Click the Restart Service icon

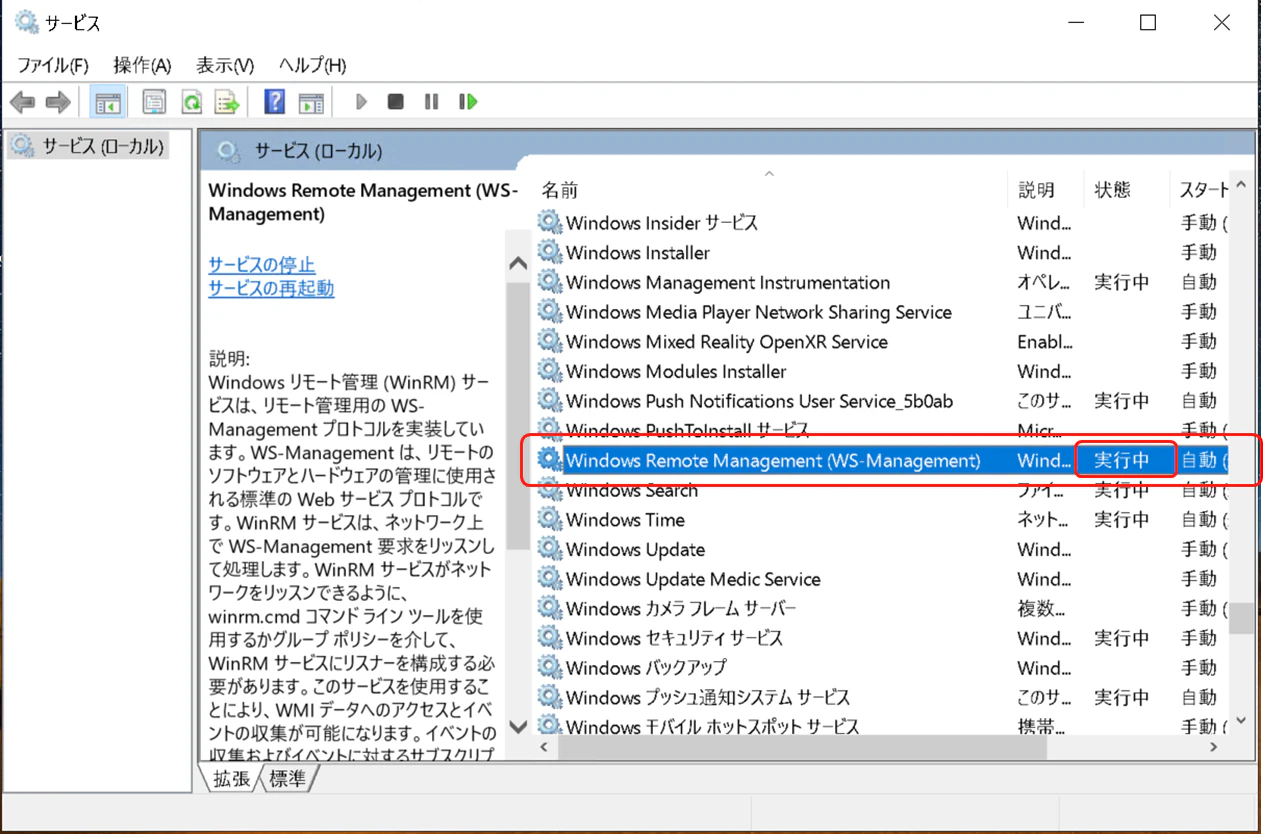(468, 102)
